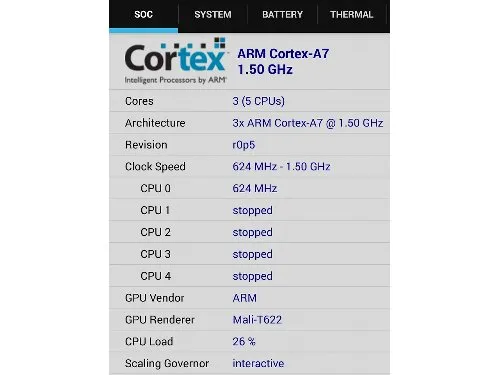Tap the CPU 3 row
Image resolution: width=500 pixels, height=375 pixels.
(249, 254)
